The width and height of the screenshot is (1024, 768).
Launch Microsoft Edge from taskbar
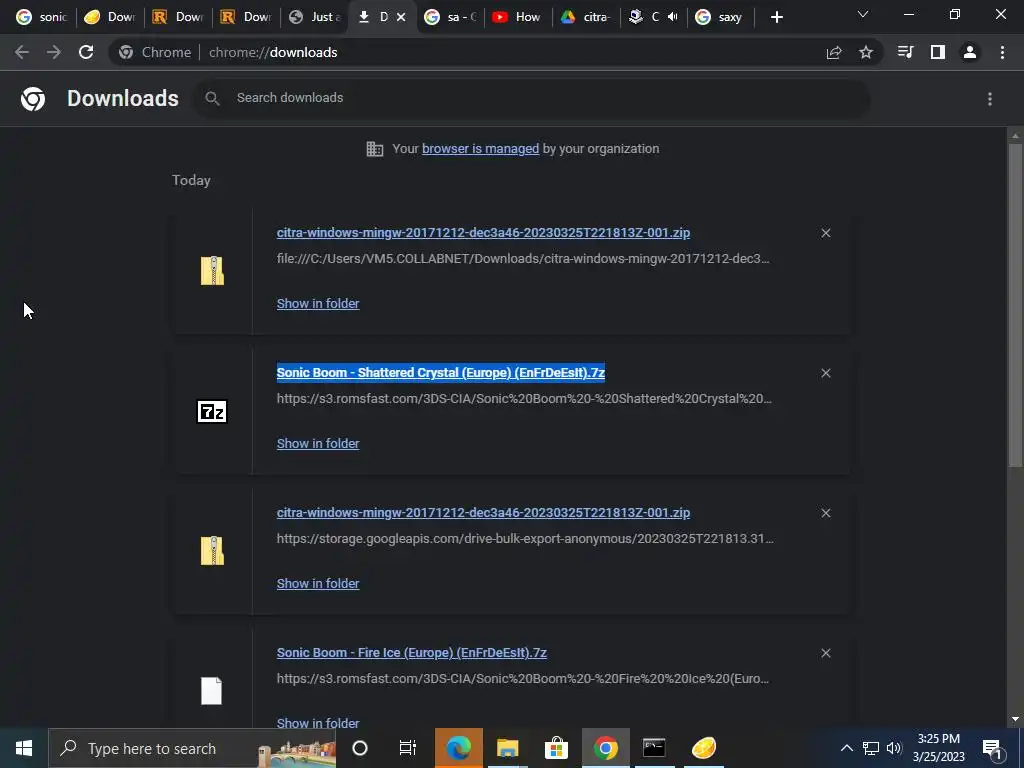click(458, 748)
